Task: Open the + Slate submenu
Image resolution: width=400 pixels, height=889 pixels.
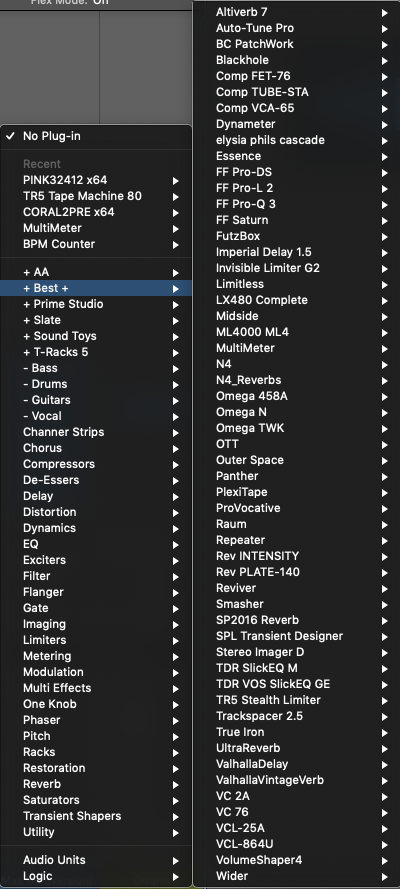Action: coord(96,320)
